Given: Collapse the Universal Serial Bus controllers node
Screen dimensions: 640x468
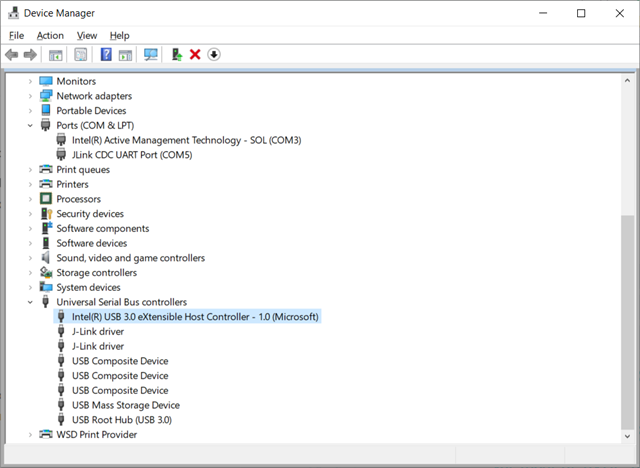Looking at the screenshot, I should (x=30, y=302).
